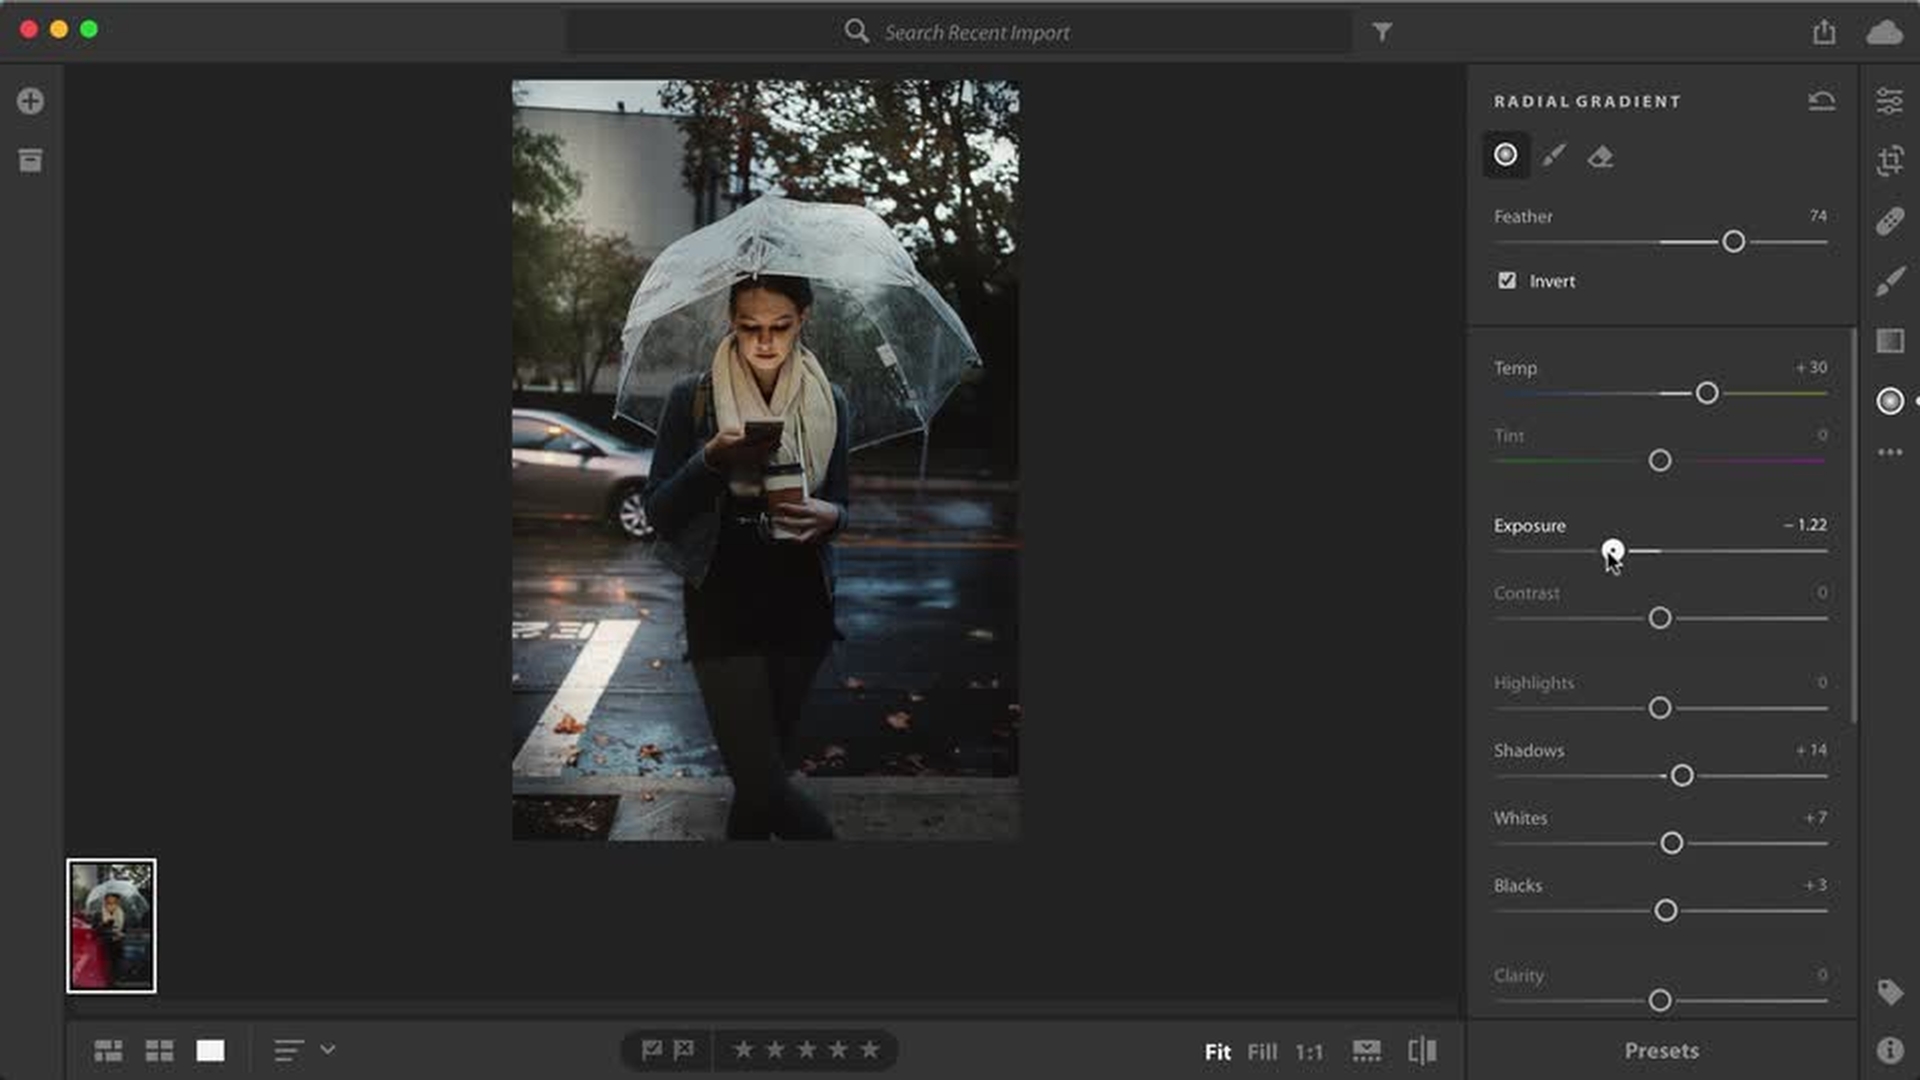Open the Keywords tag panel

[x=1889, y=991]
